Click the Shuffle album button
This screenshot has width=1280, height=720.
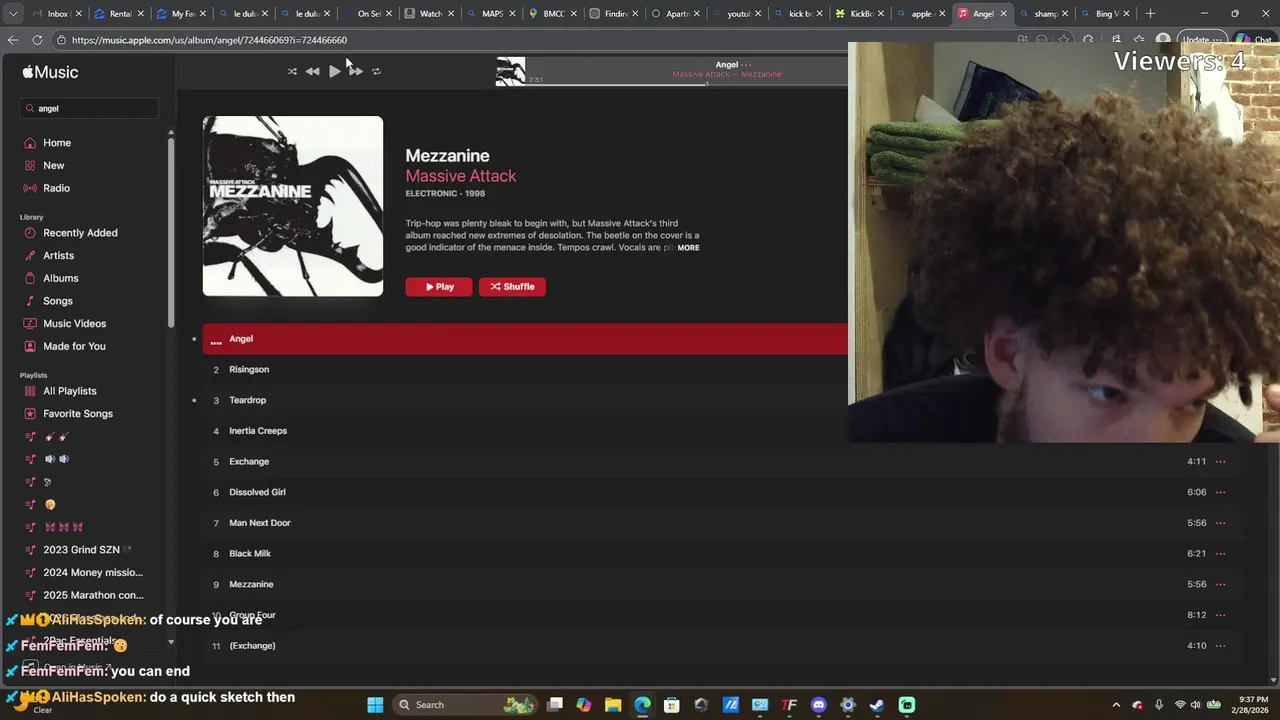click(x=512, y=287)
